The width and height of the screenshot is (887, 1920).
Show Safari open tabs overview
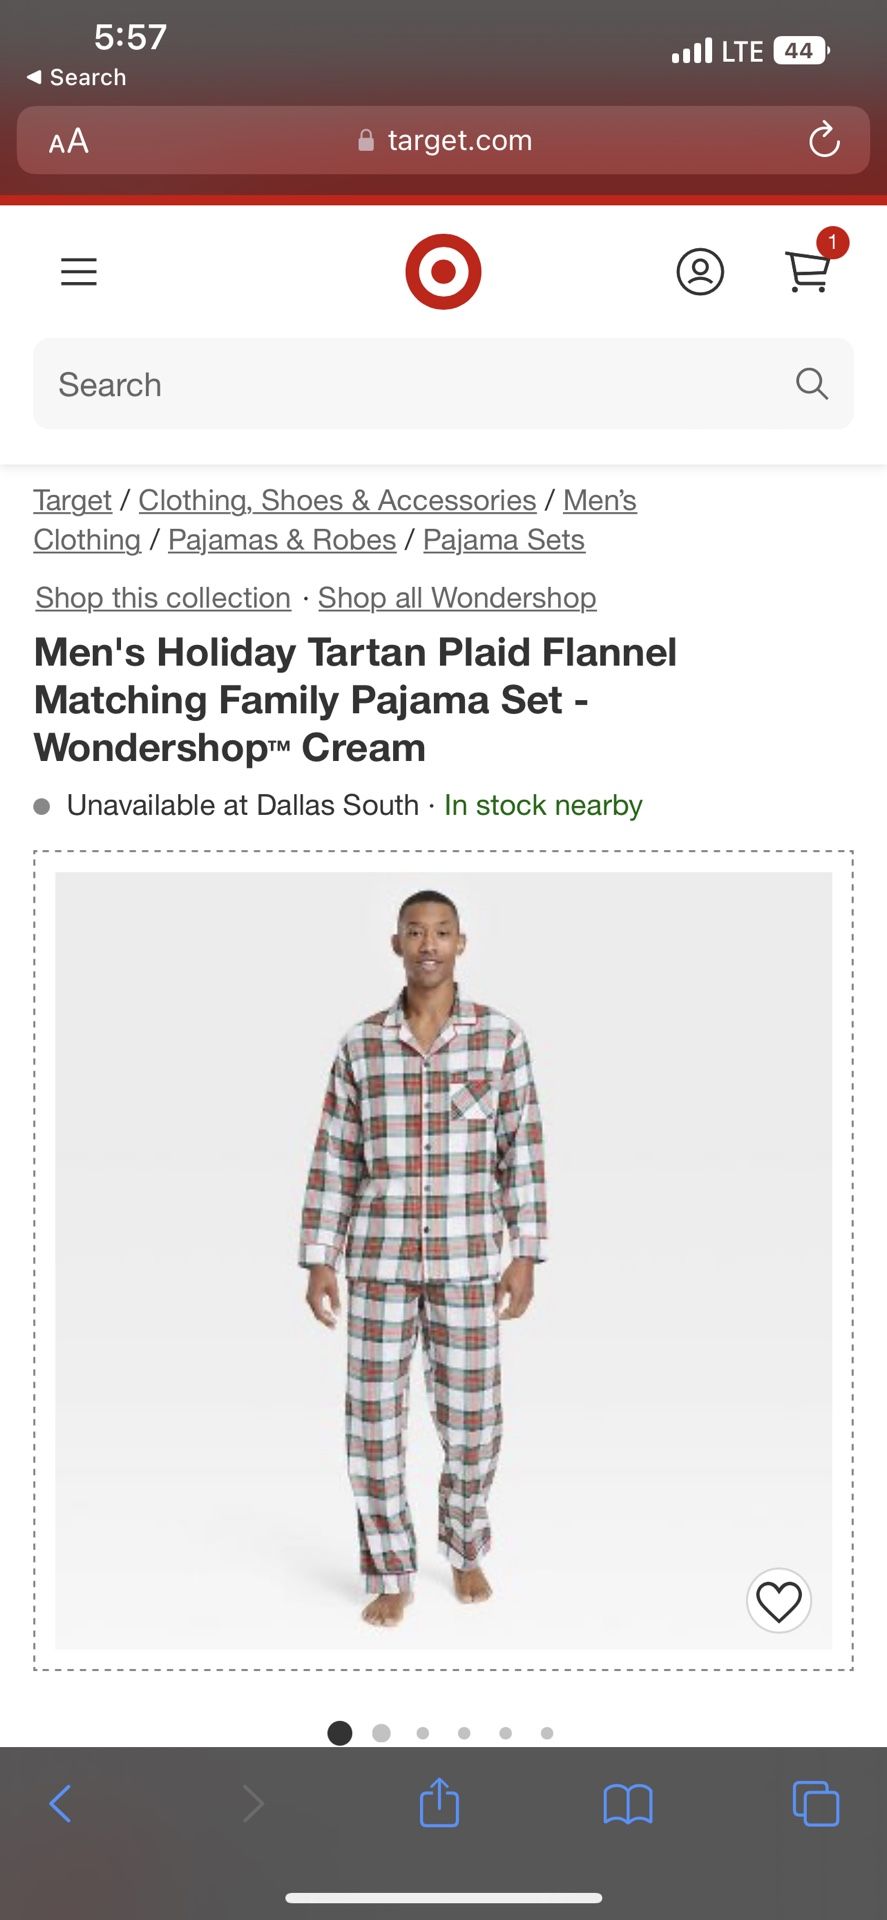[816, 1804]
